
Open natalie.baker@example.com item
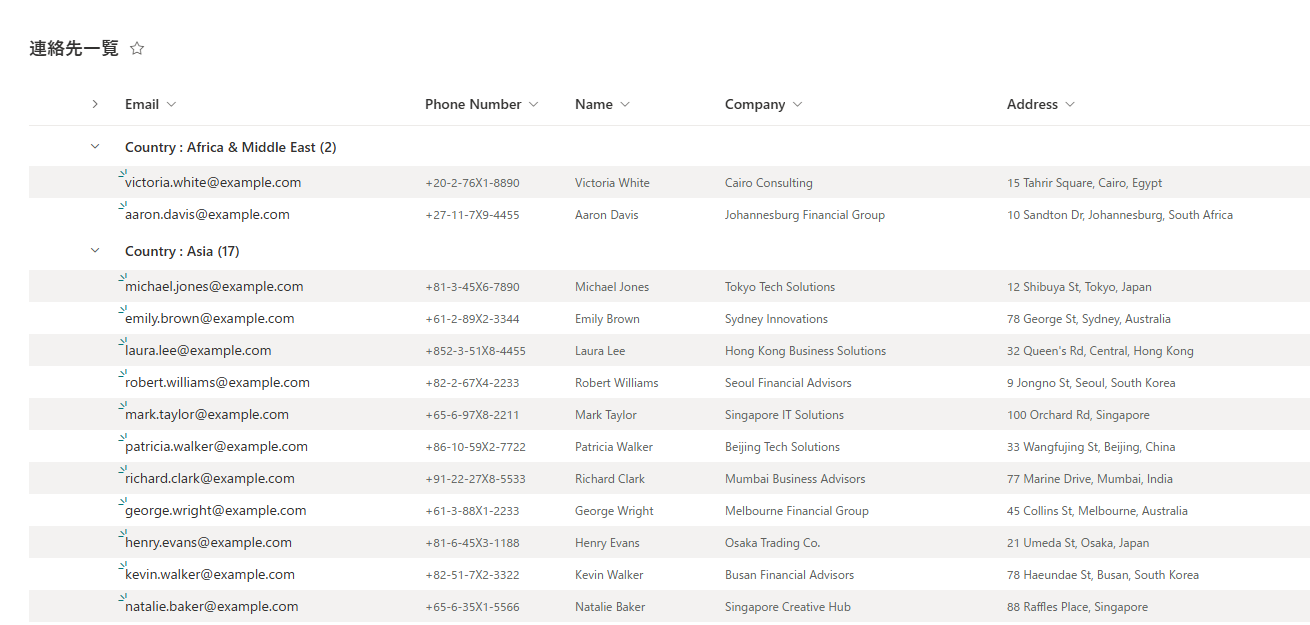click(x=212, y=607)
